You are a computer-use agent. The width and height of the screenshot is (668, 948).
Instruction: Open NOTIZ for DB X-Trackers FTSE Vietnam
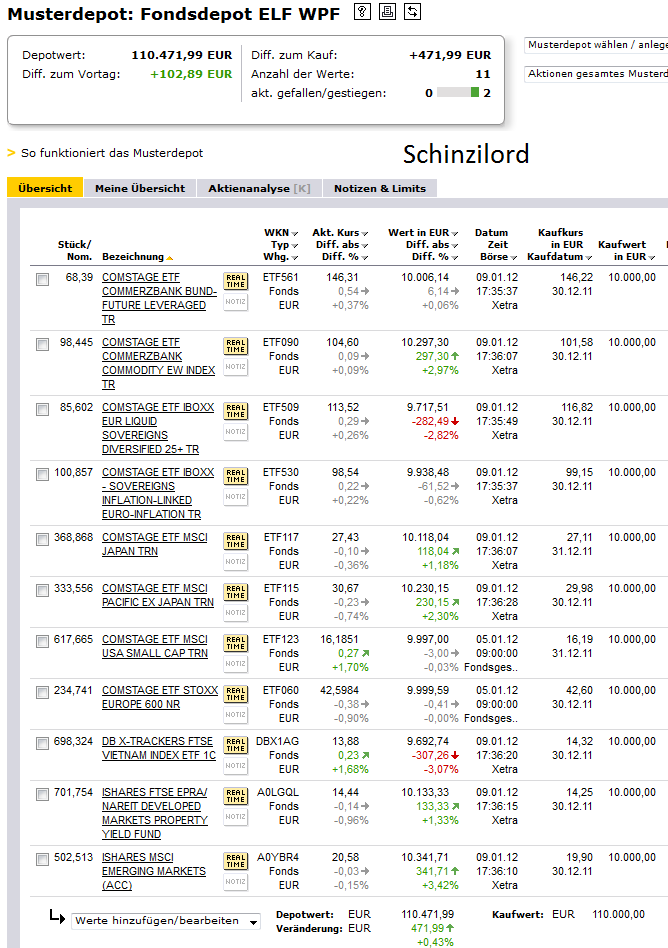click(236, 765)
